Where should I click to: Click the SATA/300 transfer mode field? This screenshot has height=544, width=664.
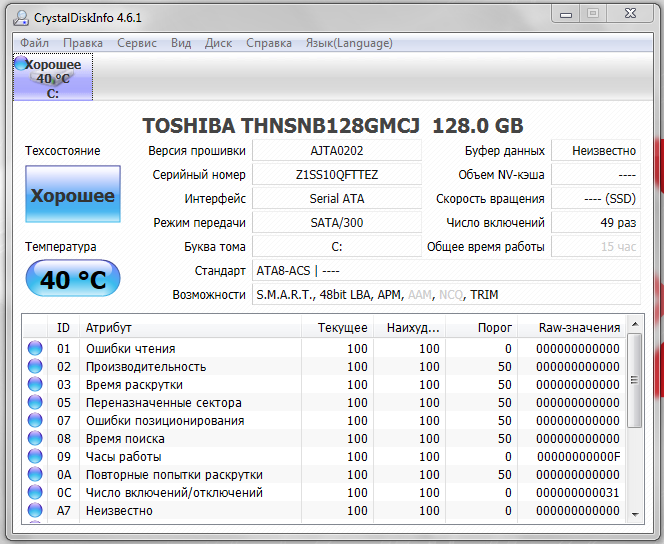pos(337,223)
